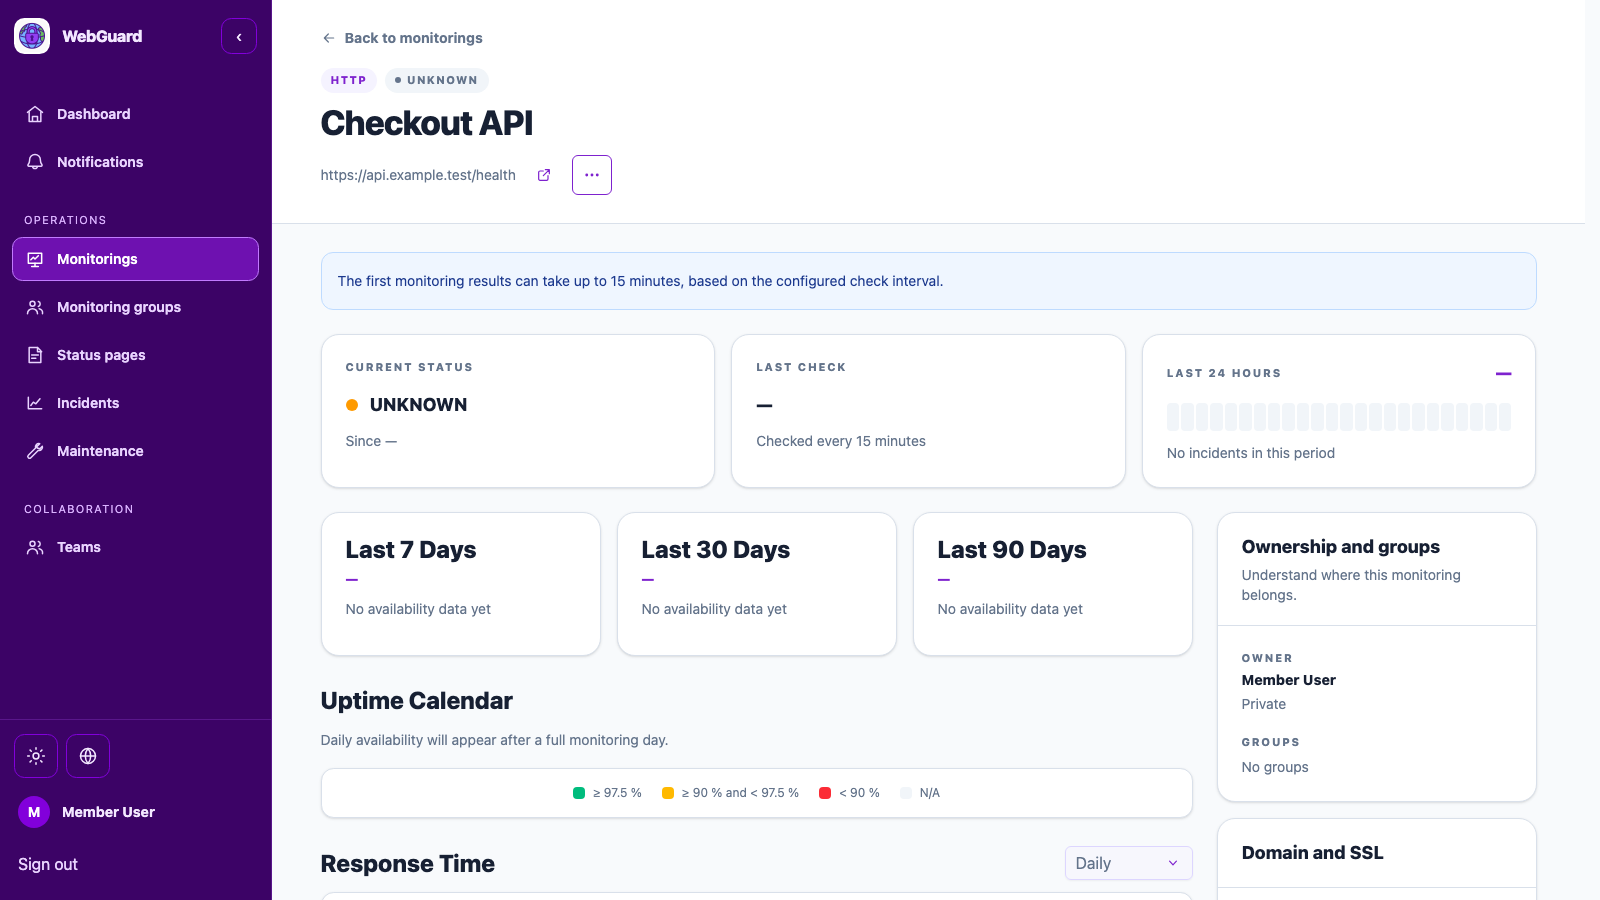The width and height of the screenshot is (1600, 900).
Task: Click the Member User name in sidebar
Action: pyautogui.click(x=108, y=812)
